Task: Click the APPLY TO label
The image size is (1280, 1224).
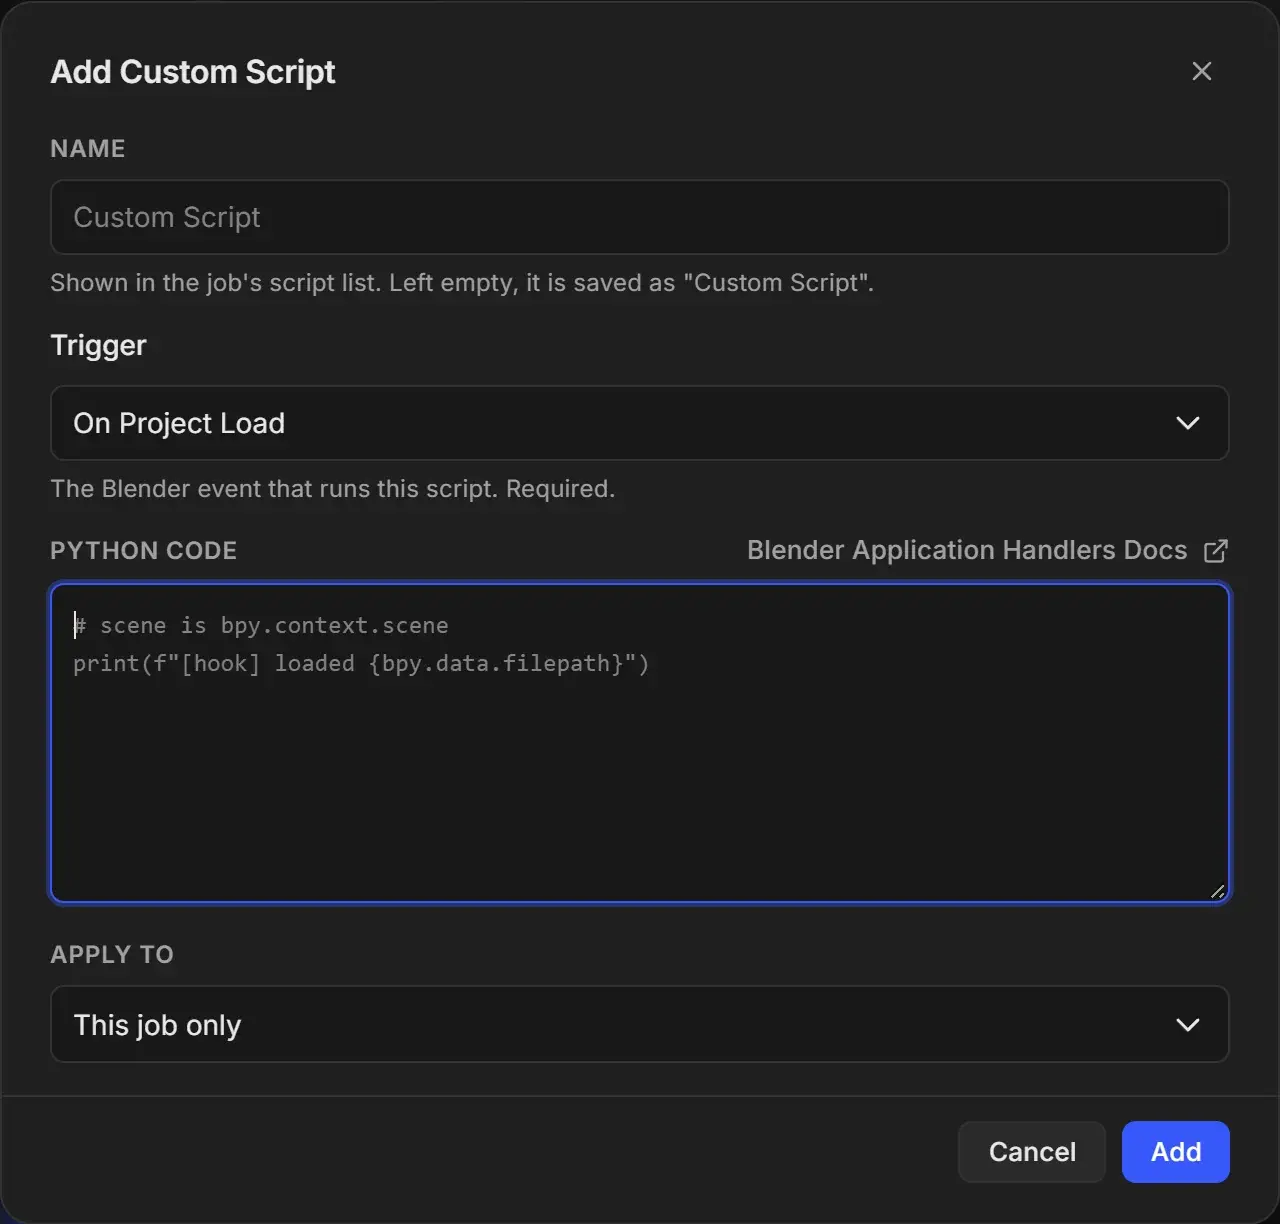Action: click(112, 955)
